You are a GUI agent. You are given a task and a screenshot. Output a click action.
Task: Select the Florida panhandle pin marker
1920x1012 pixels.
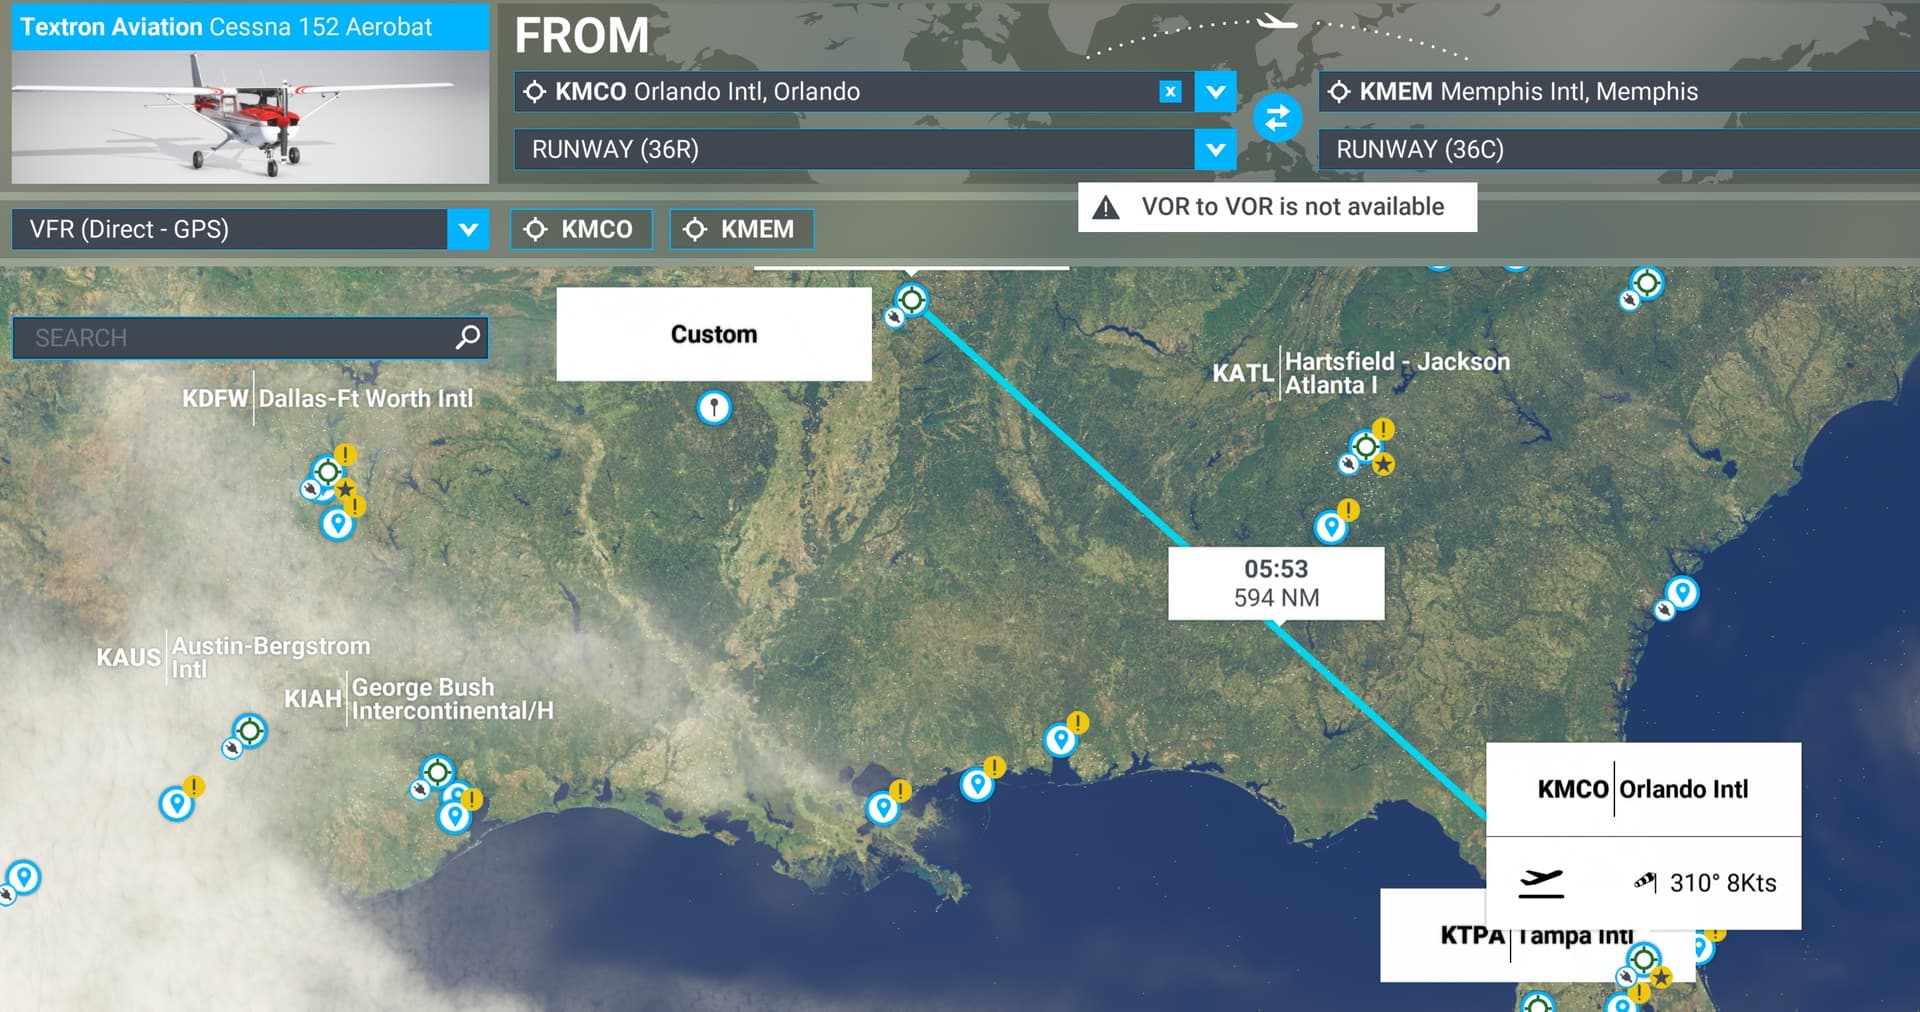point(1060,739)
